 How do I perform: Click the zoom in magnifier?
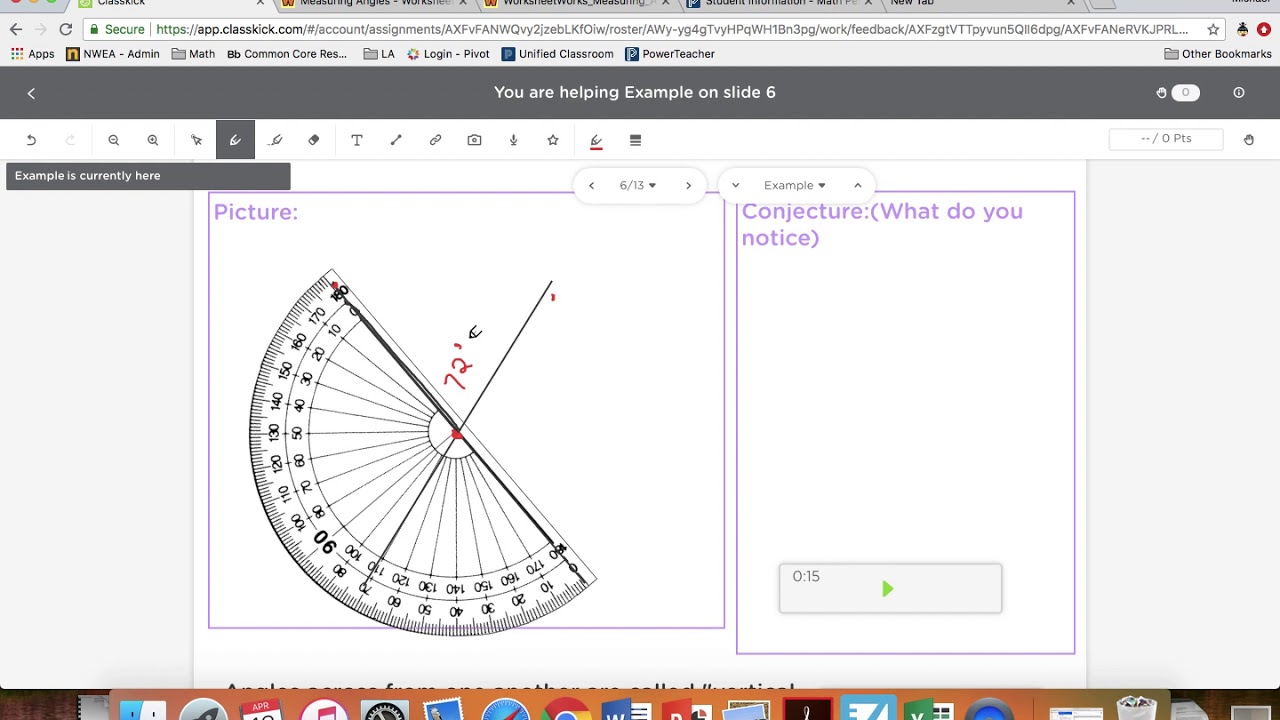(x=153, y=140)
